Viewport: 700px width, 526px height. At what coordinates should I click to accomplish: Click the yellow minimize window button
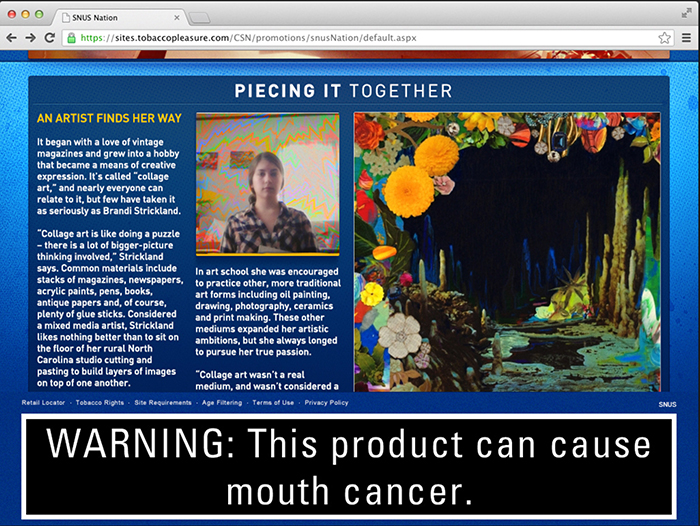25,14
